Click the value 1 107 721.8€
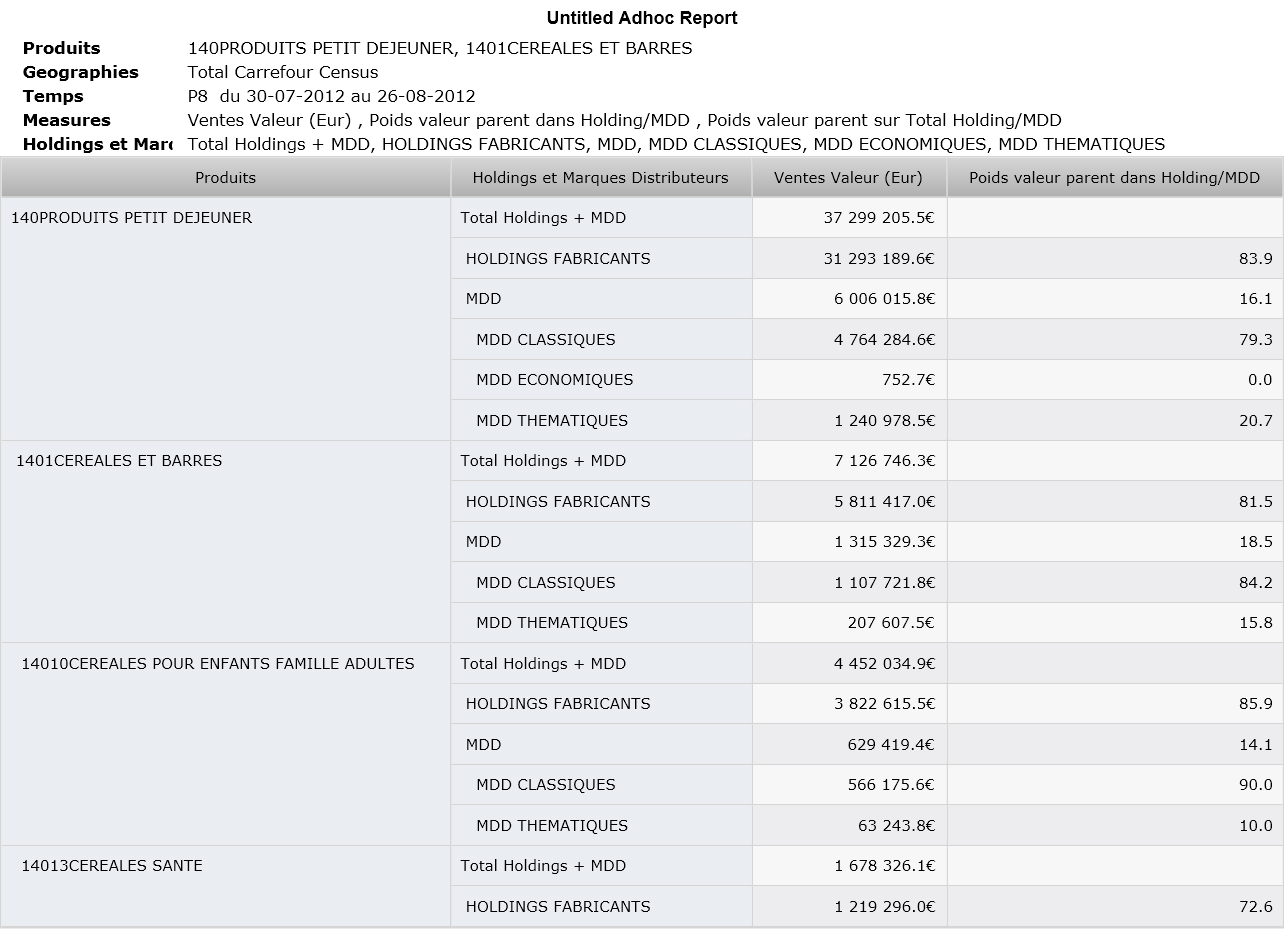Screen dimensions: 1284x946 [884, 583]
